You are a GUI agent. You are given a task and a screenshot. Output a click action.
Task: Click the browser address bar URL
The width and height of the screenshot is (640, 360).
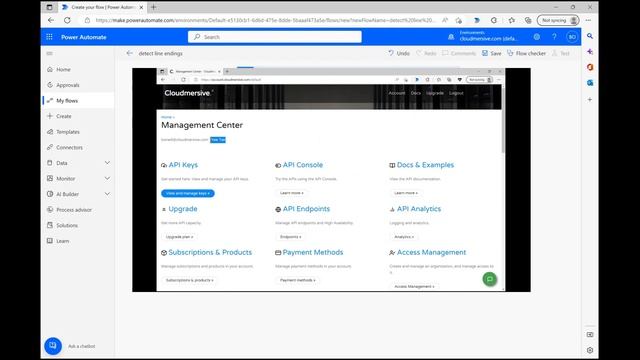(x=265, y=20)
